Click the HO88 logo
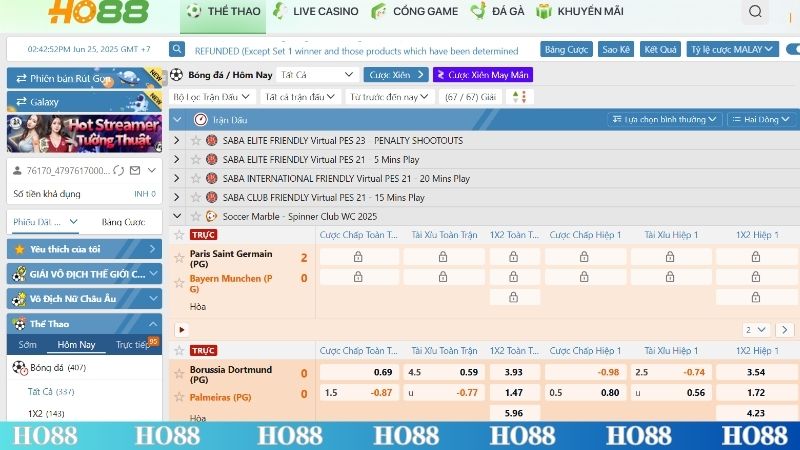This screenshot has width=800, height=450. click(98, 12)
